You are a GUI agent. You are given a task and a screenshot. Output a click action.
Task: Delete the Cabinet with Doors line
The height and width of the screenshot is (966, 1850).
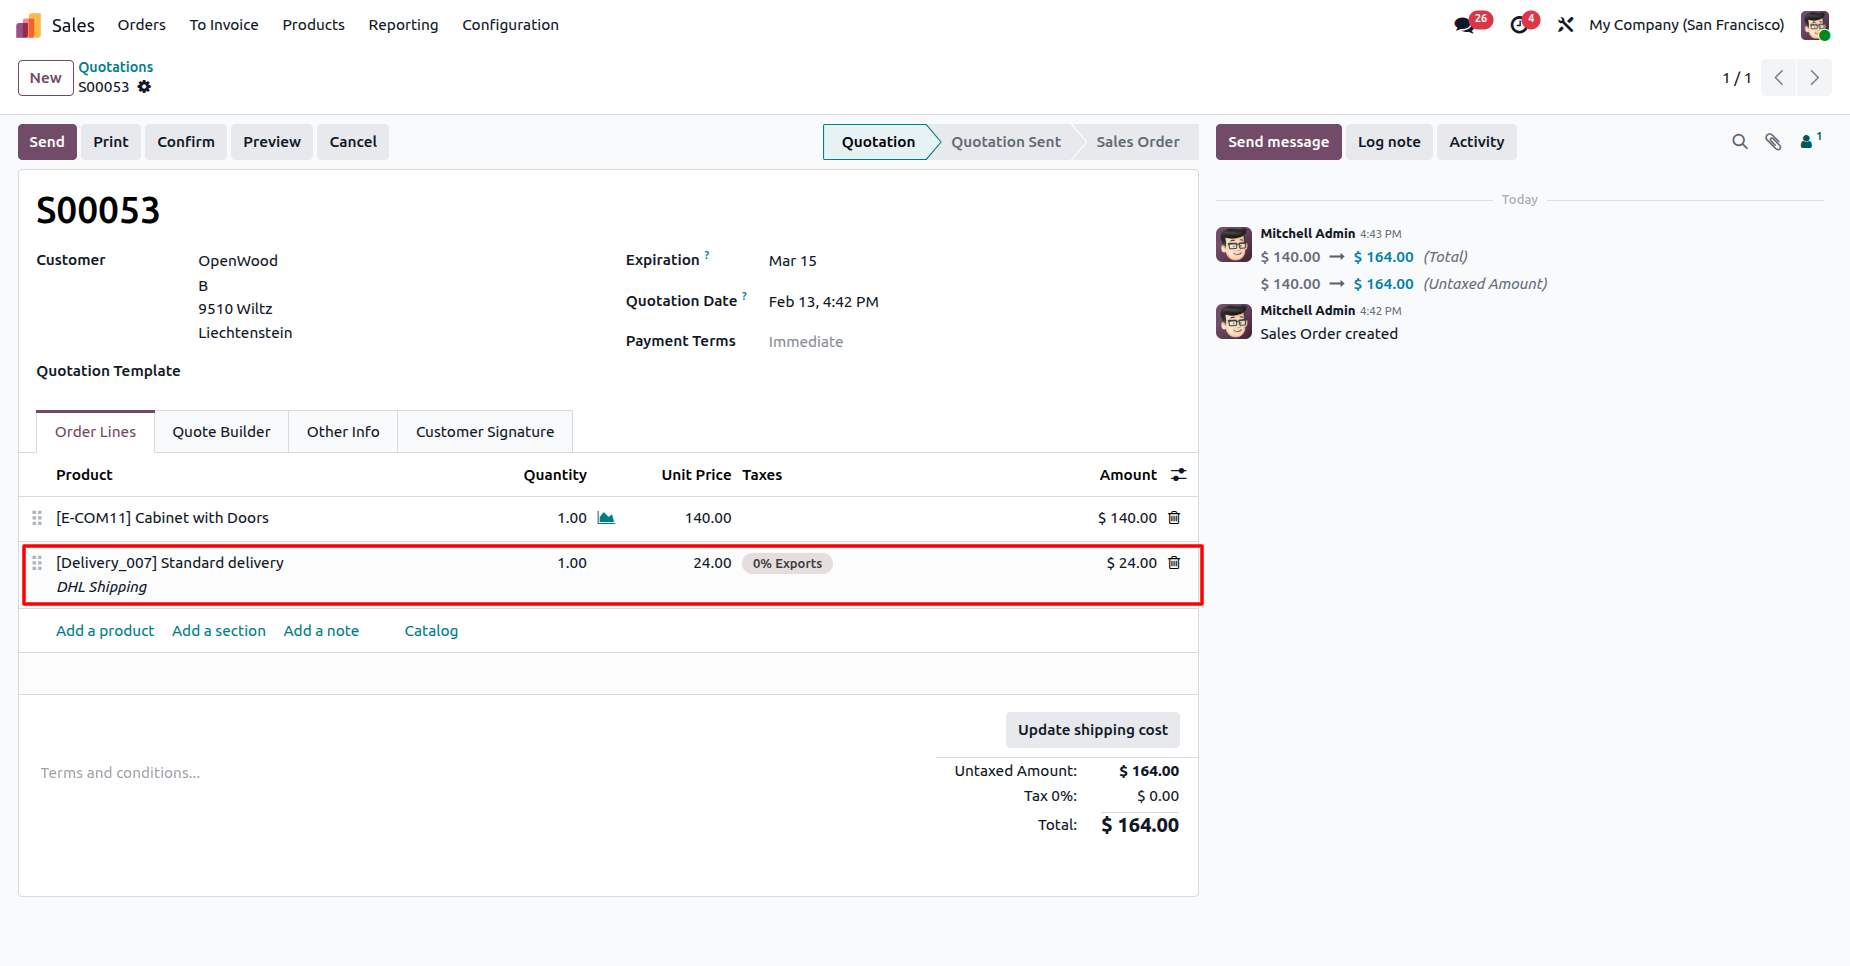[x=1174, y=518]
